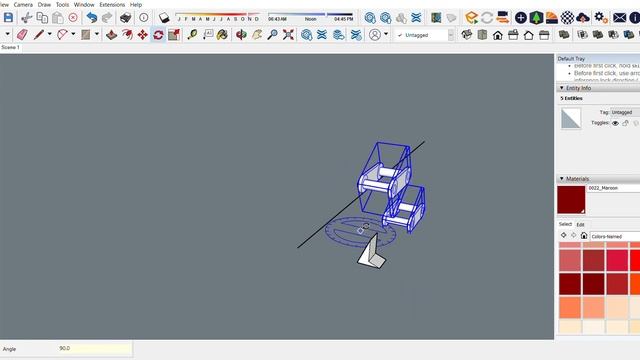Toggle shadows display button

(164, 18)
